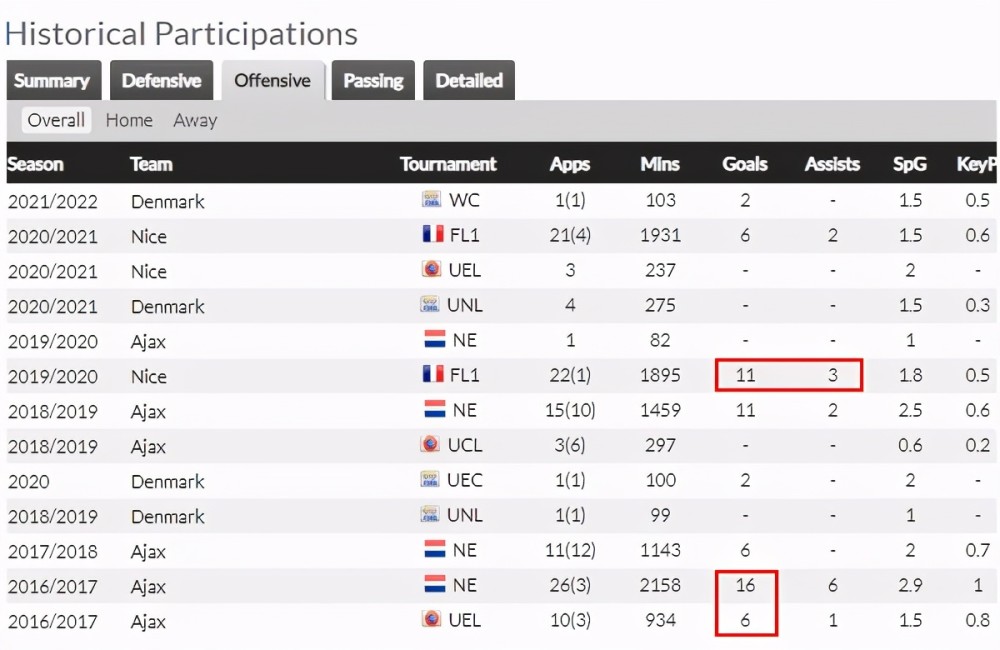Viewport: 1000px width, 650px height.
Task: Sort by the Mins column header
Action: tap(660, 164)
